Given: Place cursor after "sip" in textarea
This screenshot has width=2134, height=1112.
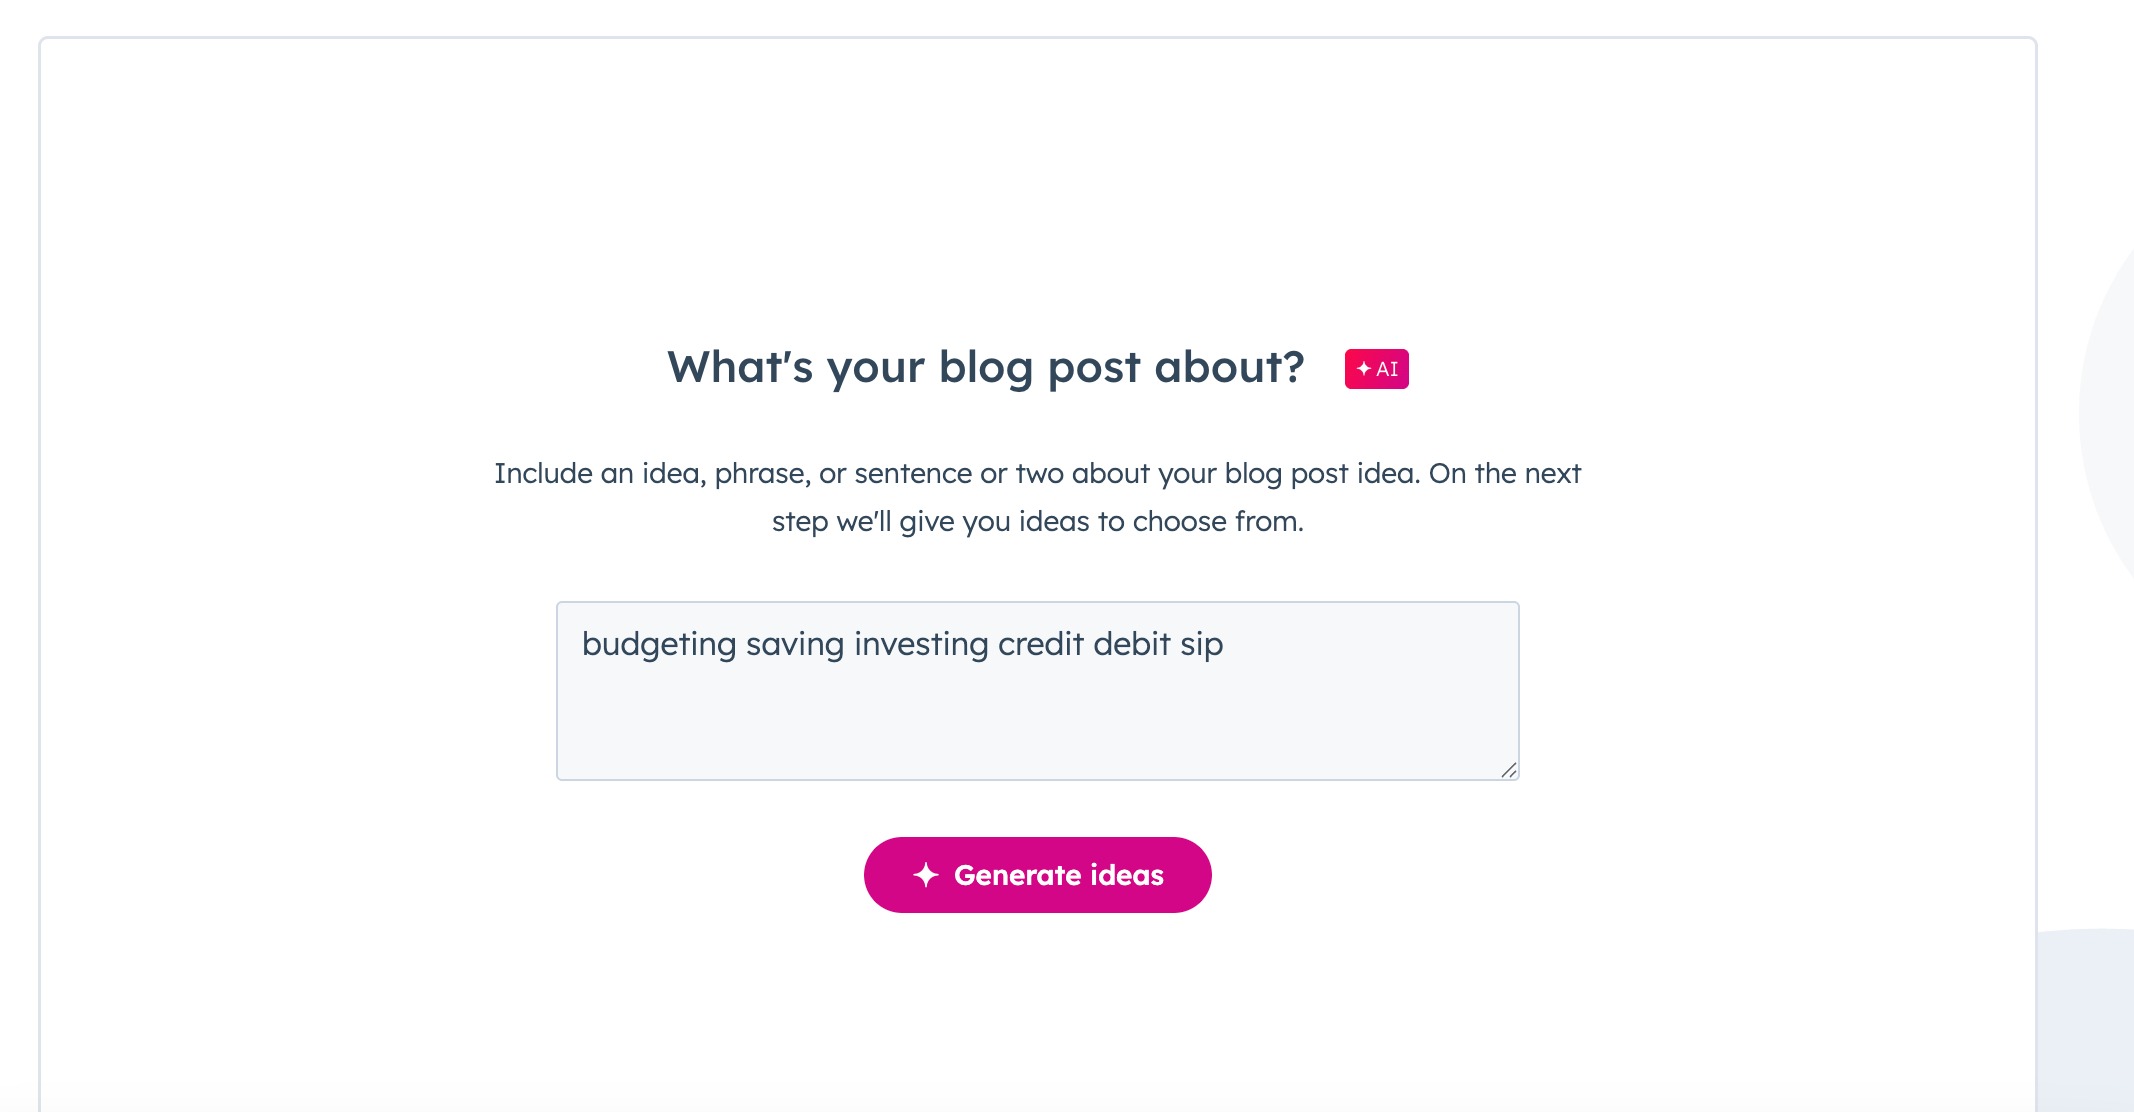Looking at the screenshot, I should 1225,645.
